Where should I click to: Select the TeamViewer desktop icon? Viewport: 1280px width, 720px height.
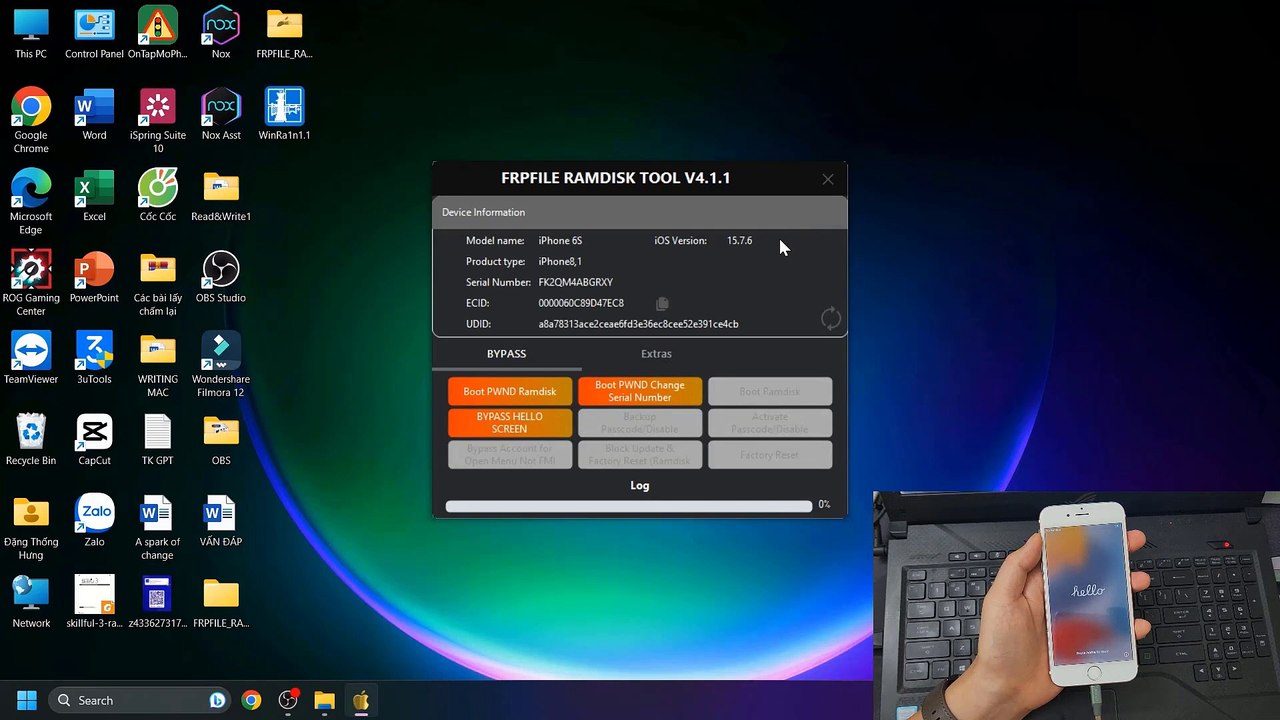(x=31, y=359)
